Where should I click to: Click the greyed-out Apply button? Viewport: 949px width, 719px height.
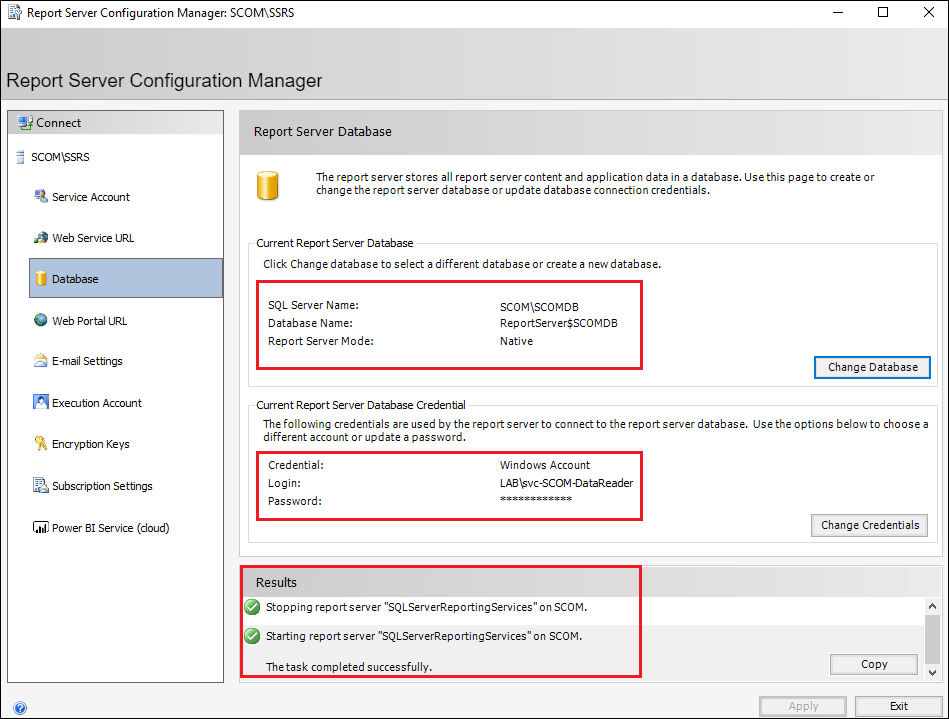click(803, 706)
